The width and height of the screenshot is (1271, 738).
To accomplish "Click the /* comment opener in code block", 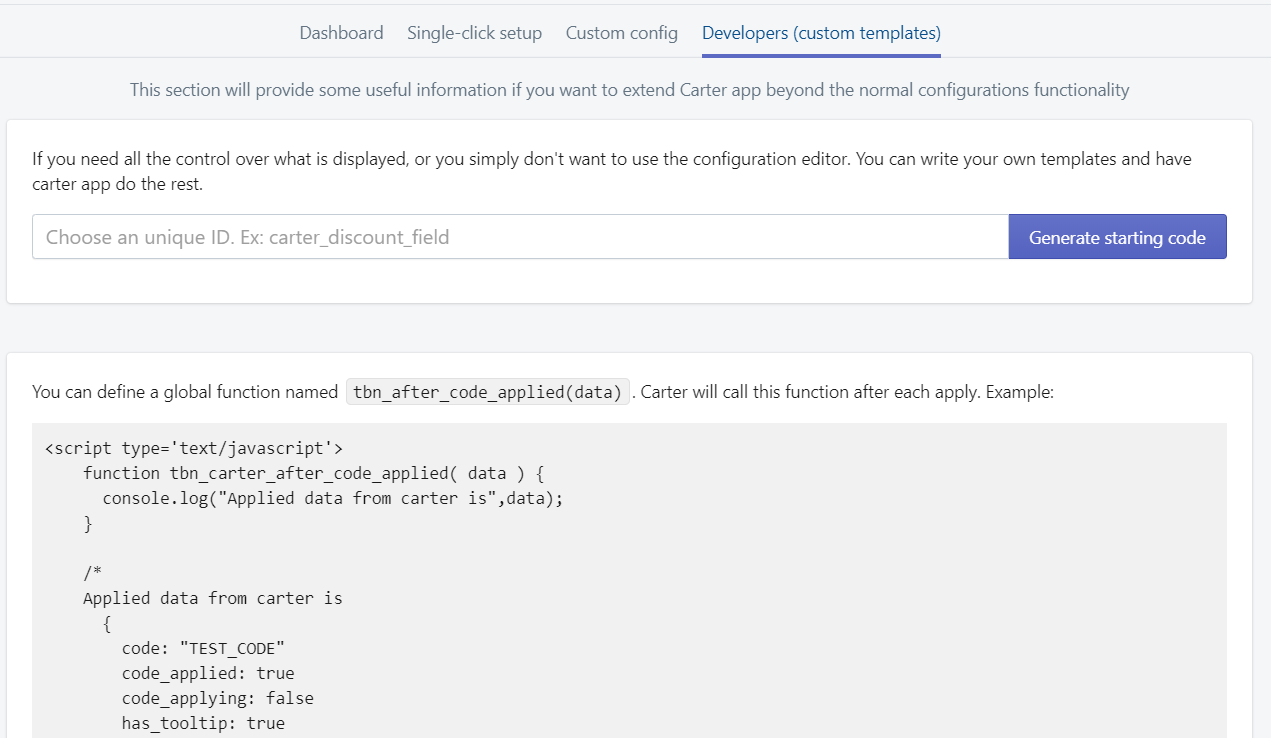I will 92,573.
